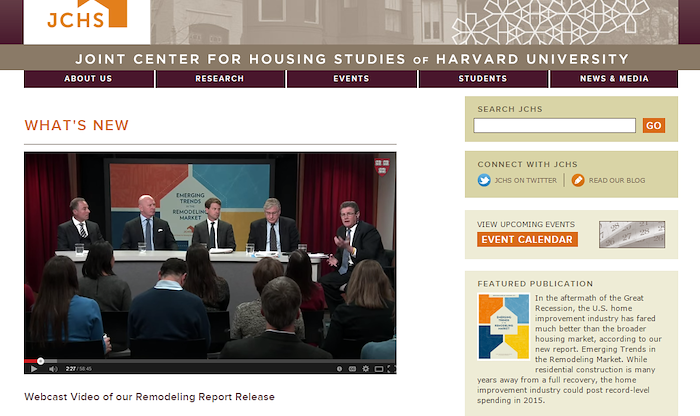Play the webcast video
Screen dimensions: 700x416
(33, 369)
